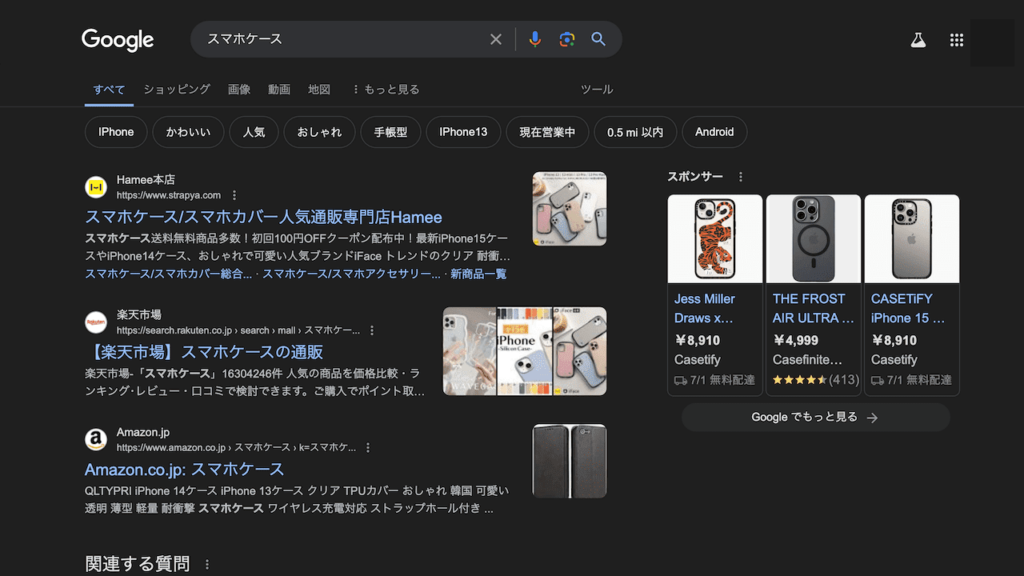This screenshot has width=1024, height=576.
Task: Apply the Android filter chip
Action: coord(714,132)
